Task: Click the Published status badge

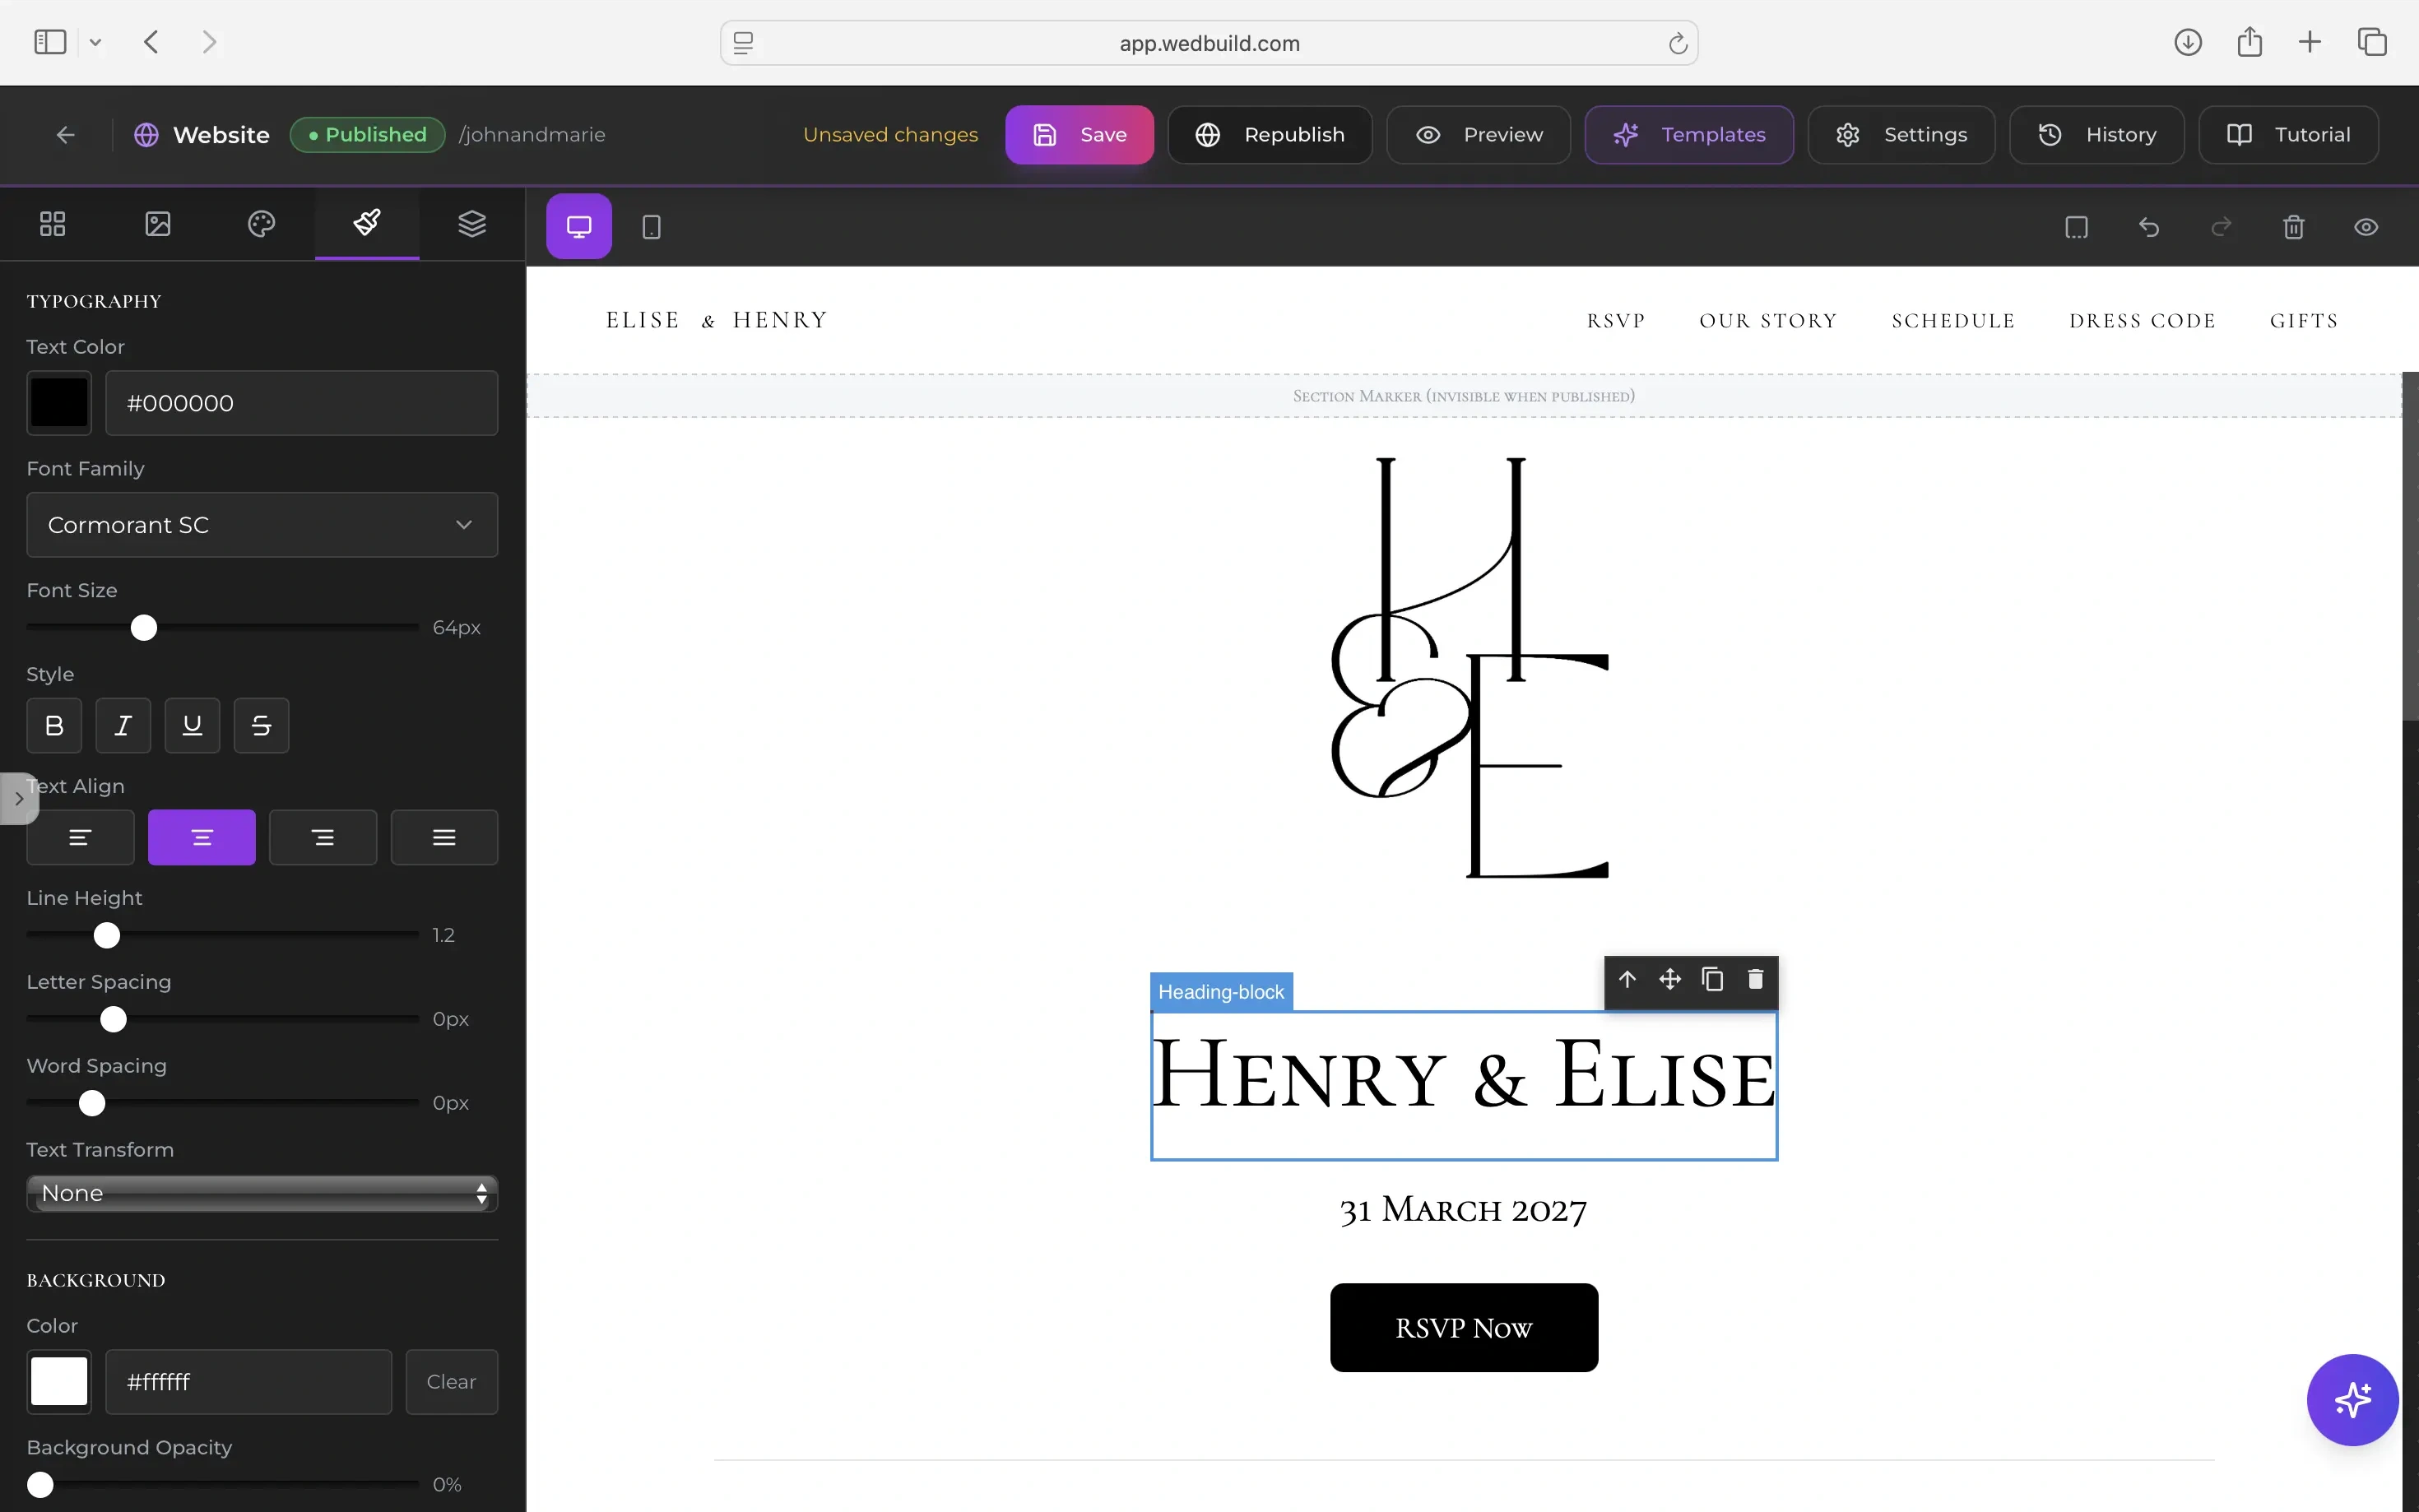Action: point(368,135)
